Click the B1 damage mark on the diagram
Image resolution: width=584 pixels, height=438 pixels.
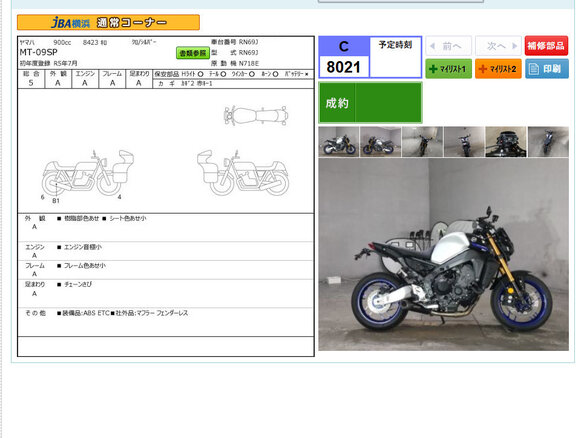click(x=56, y=201)
